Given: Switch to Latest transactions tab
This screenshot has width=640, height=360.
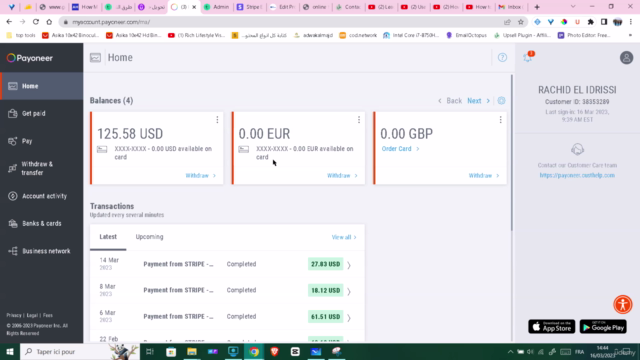Looking at the screenshot, I should pos(108,237).
